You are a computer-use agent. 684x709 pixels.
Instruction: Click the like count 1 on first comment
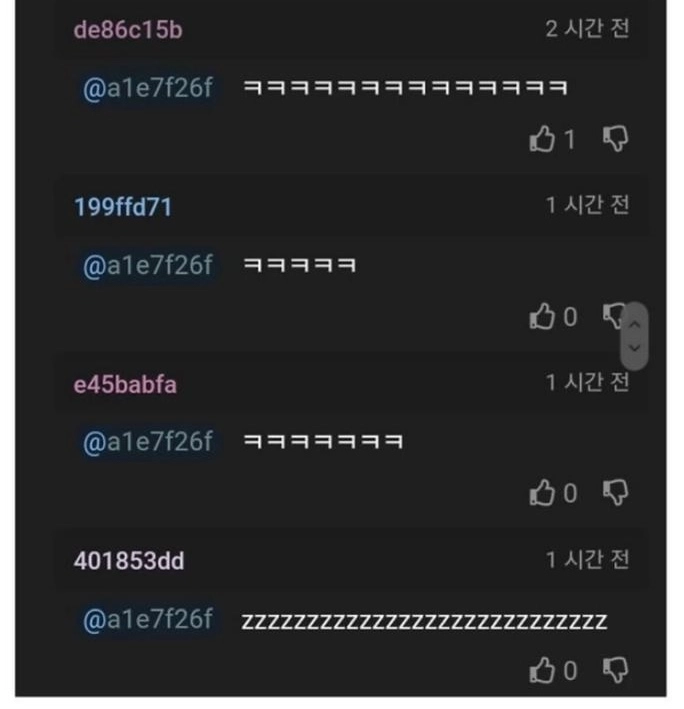[x=570, y=139]
